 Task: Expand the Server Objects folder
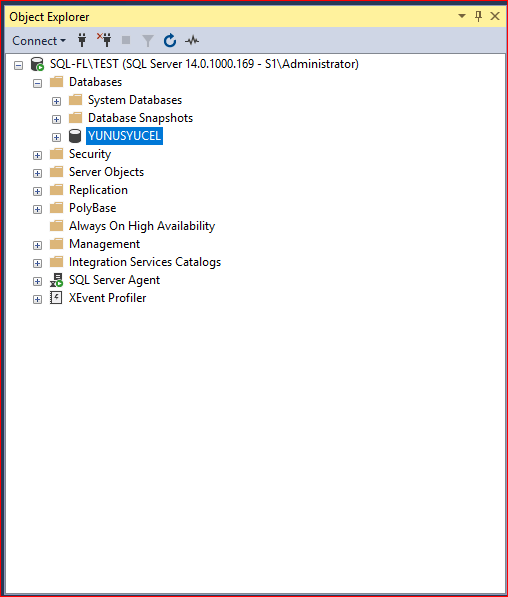click(x=37, y=173)
